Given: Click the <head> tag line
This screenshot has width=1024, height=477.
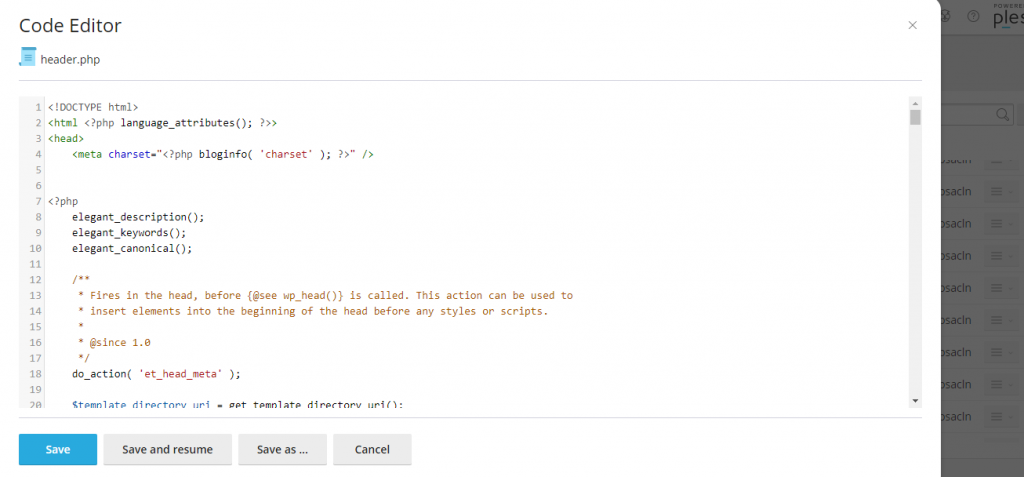Looking at the screenshot, I should tap(65, 138).
